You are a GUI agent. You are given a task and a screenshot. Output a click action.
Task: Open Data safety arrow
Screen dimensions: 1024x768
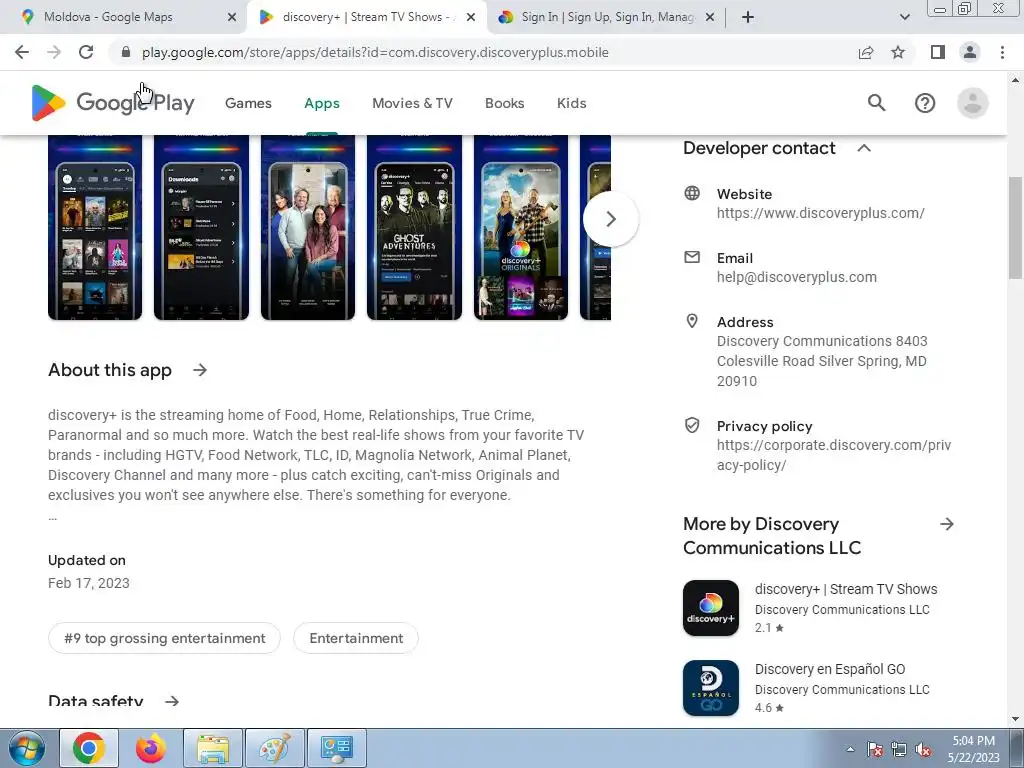point(172,701)
